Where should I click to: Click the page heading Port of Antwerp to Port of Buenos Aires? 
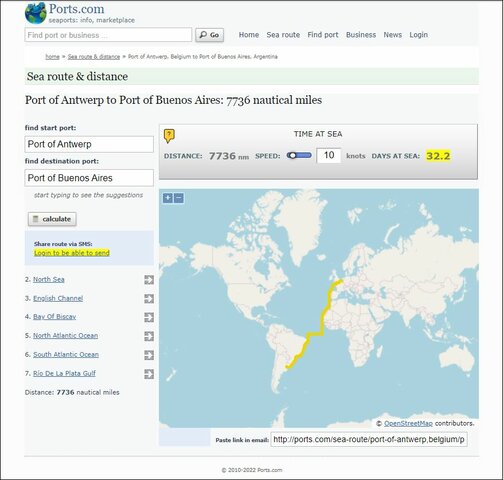point(174,100)
